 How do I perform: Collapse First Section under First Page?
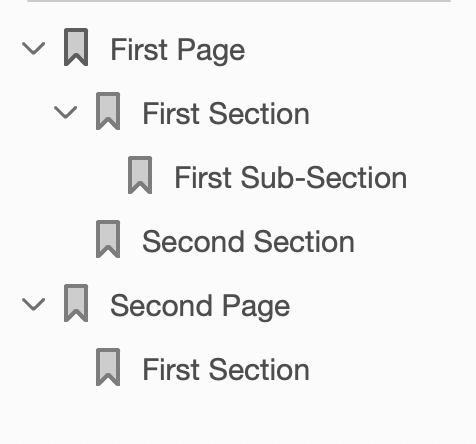pyautogui.click(x=65, y=112)
